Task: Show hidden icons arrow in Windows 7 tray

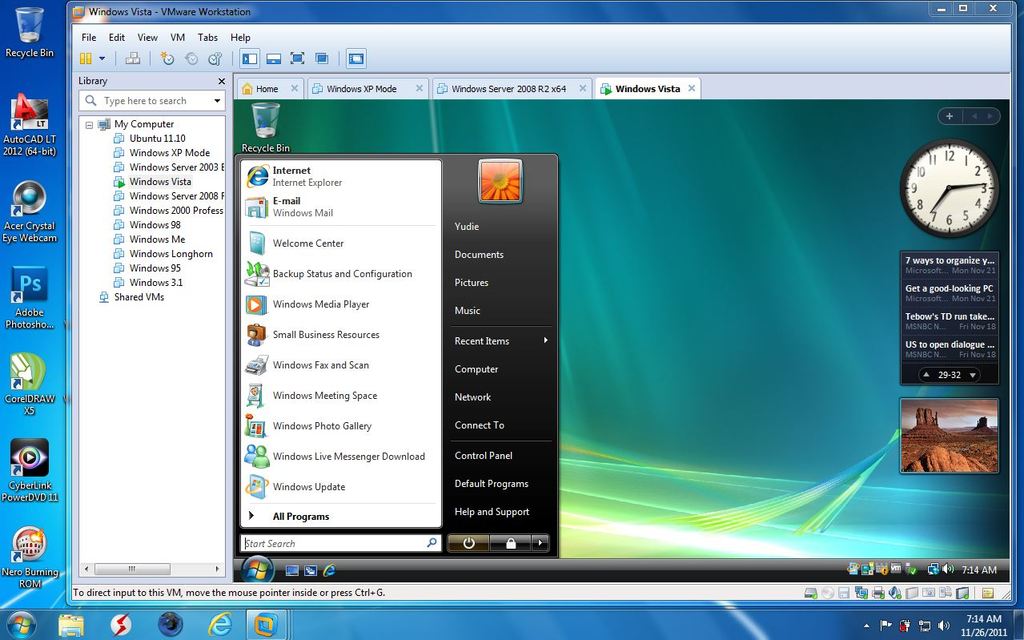Action: click(866, 626)
